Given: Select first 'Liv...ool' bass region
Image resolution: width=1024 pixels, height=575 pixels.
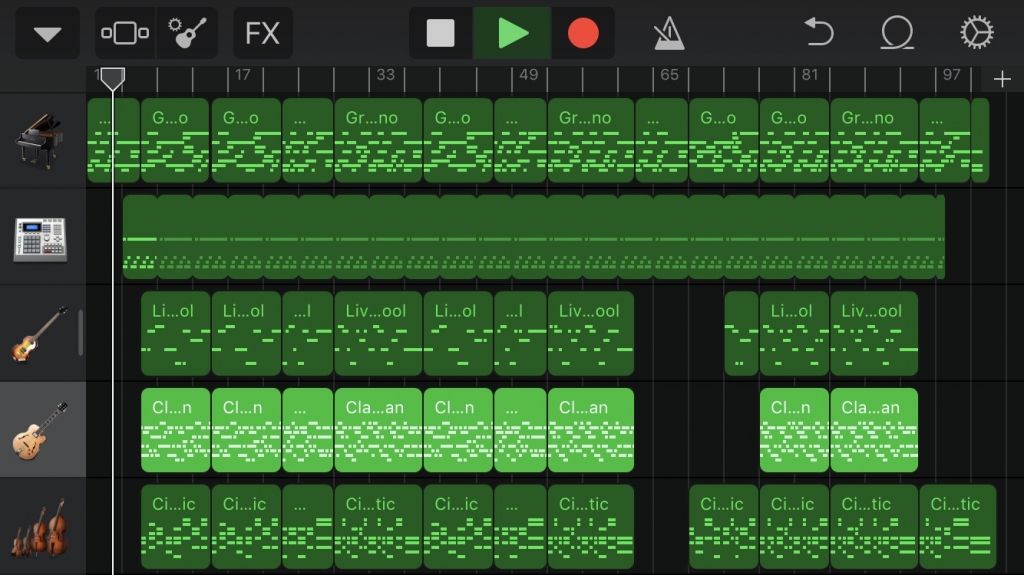Looking at the screenshot, I should (378, 333).
